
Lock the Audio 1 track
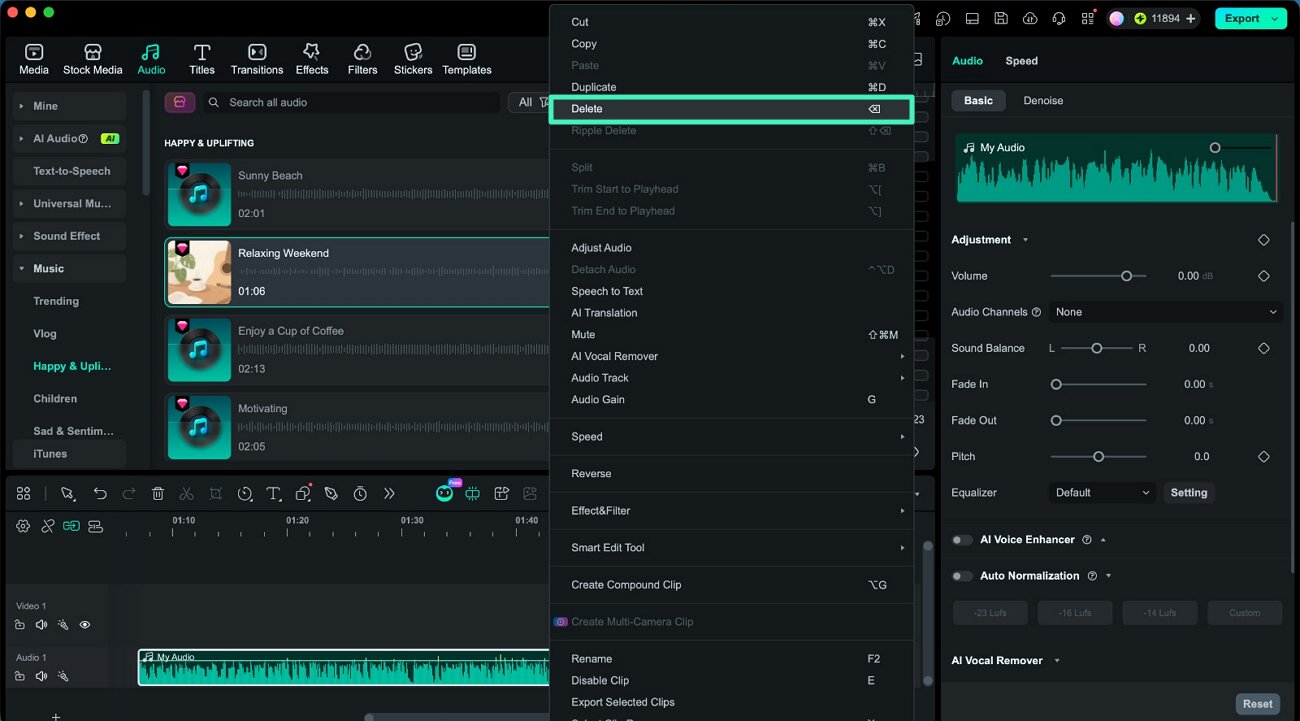pos(20,676)
